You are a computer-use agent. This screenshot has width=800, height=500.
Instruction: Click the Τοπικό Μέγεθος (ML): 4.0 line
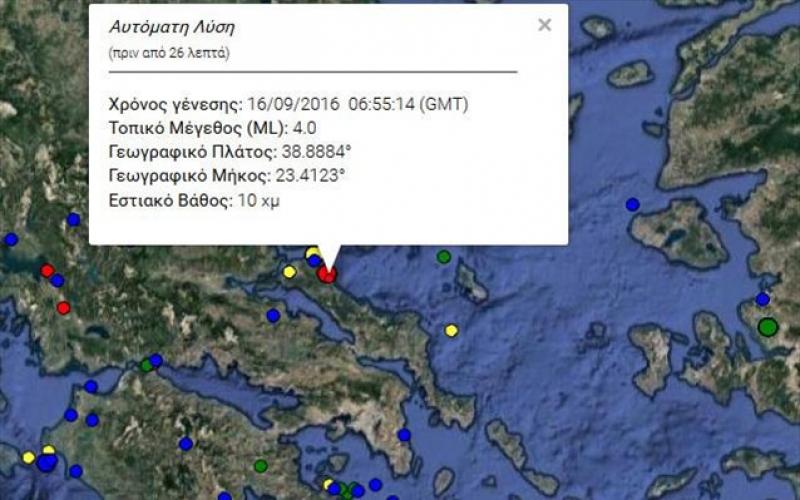pos(212,128)
